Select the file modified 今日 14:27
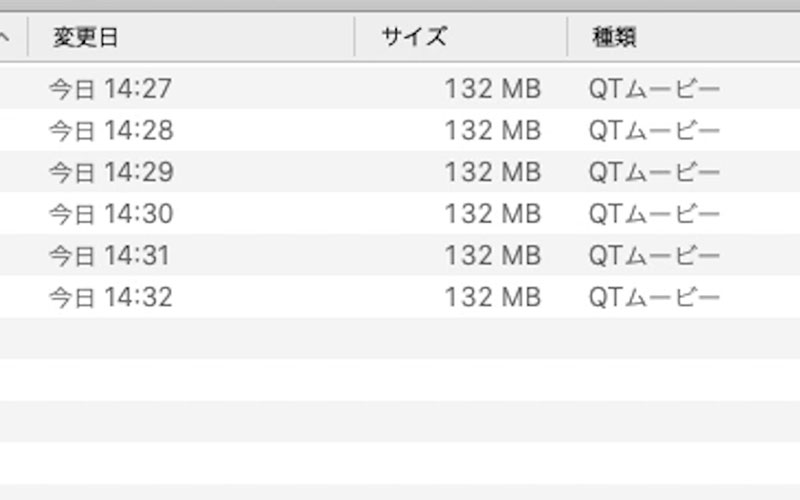Screen dimensions: 800x500 110,90
